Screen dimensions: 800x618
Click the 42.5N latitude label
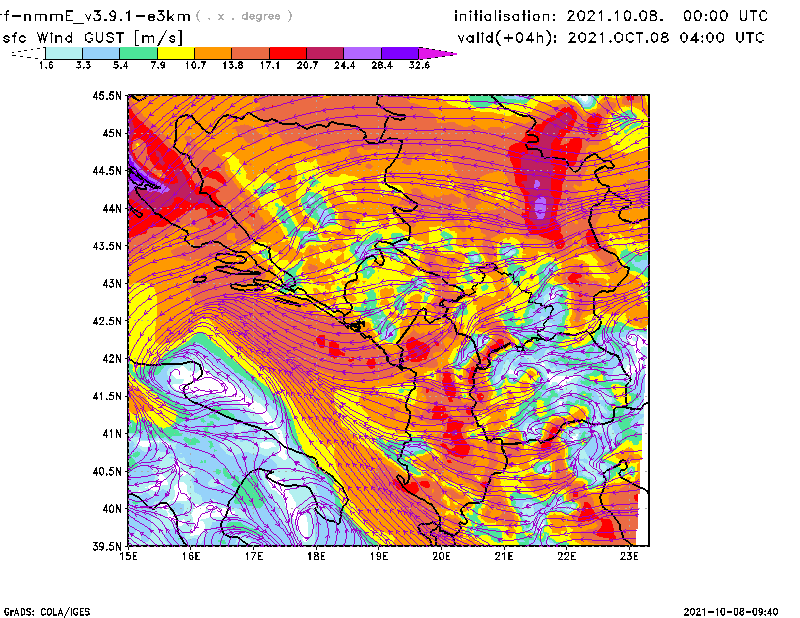[x=107, y=321]
